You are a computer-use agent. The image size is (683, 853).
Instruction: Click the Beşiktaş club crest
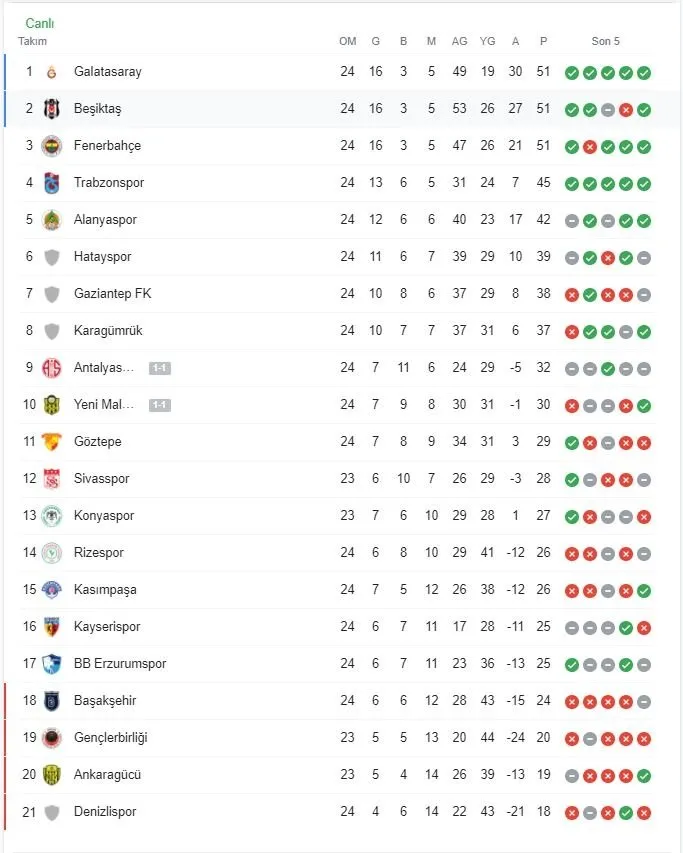tap(52, 109)
